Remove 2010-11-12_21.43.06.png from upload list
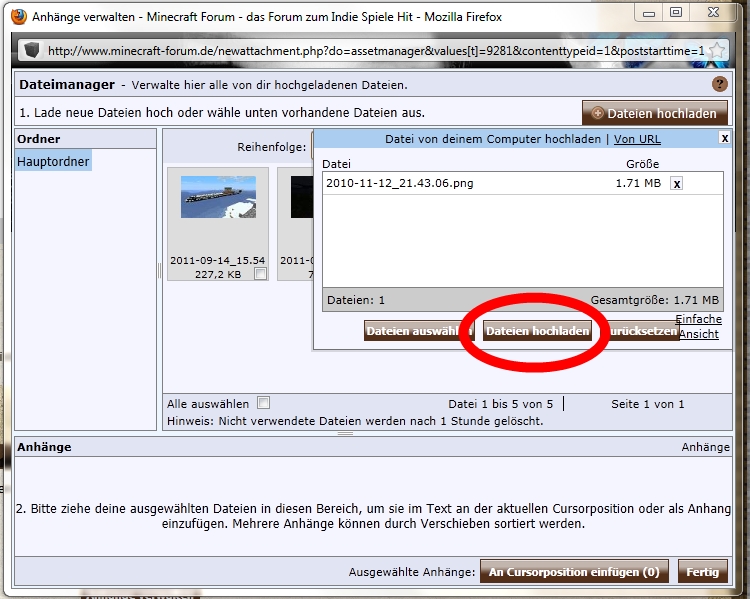The width and height of the screenshot is (750, 599). pyautogui.click(x=677, y=184)
